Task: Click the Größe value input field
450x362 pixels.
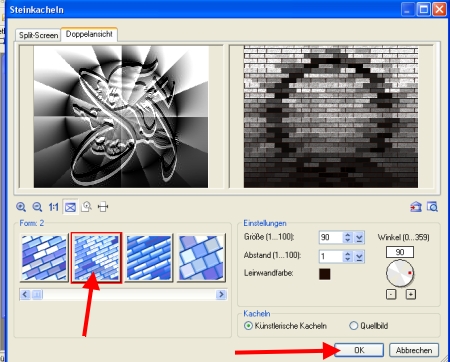Action: coord(330,237)
